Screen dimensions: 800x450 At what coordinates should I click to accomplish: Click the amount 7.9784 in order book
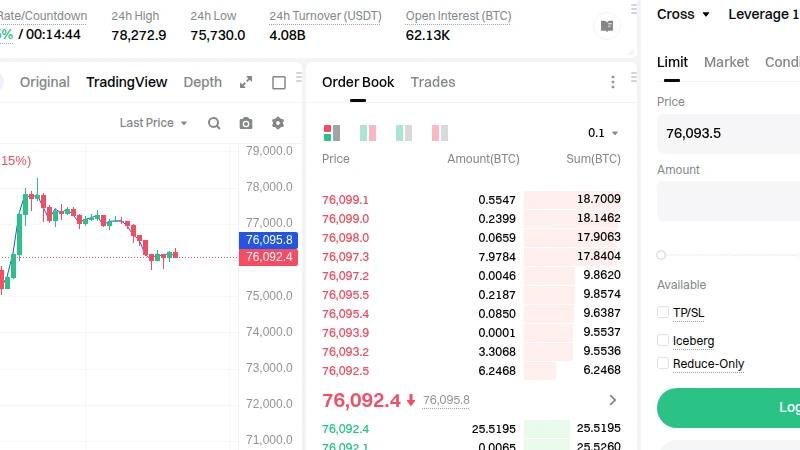coord(497,257)
